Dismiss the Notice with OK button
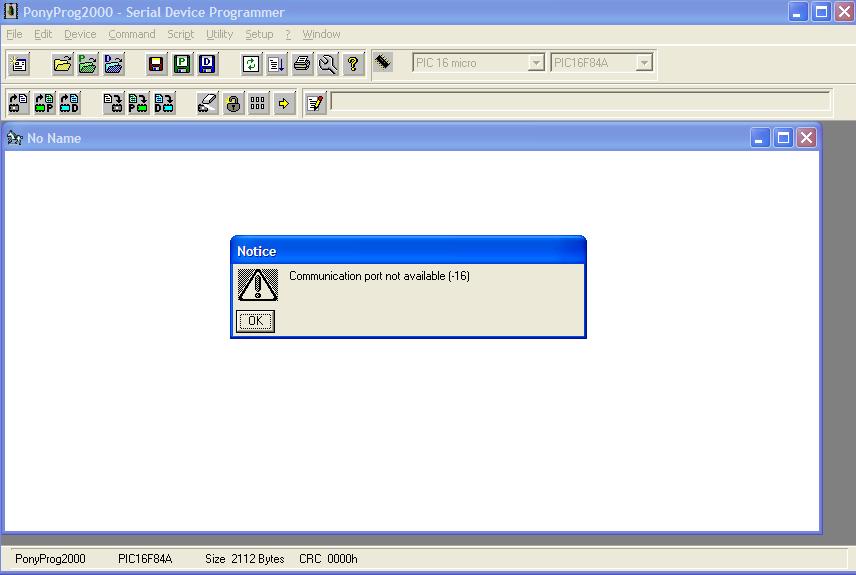This screenshot has height=575, width=856. tap(255, 321)
